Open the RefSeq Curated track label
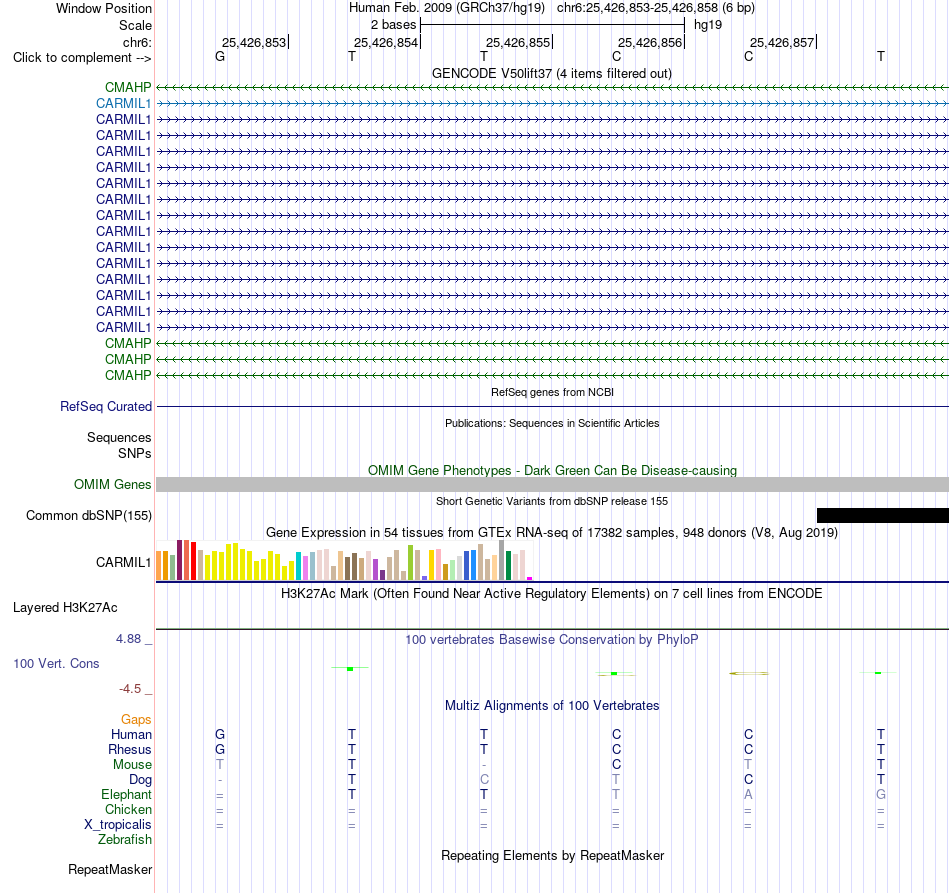 coord(106,407)
